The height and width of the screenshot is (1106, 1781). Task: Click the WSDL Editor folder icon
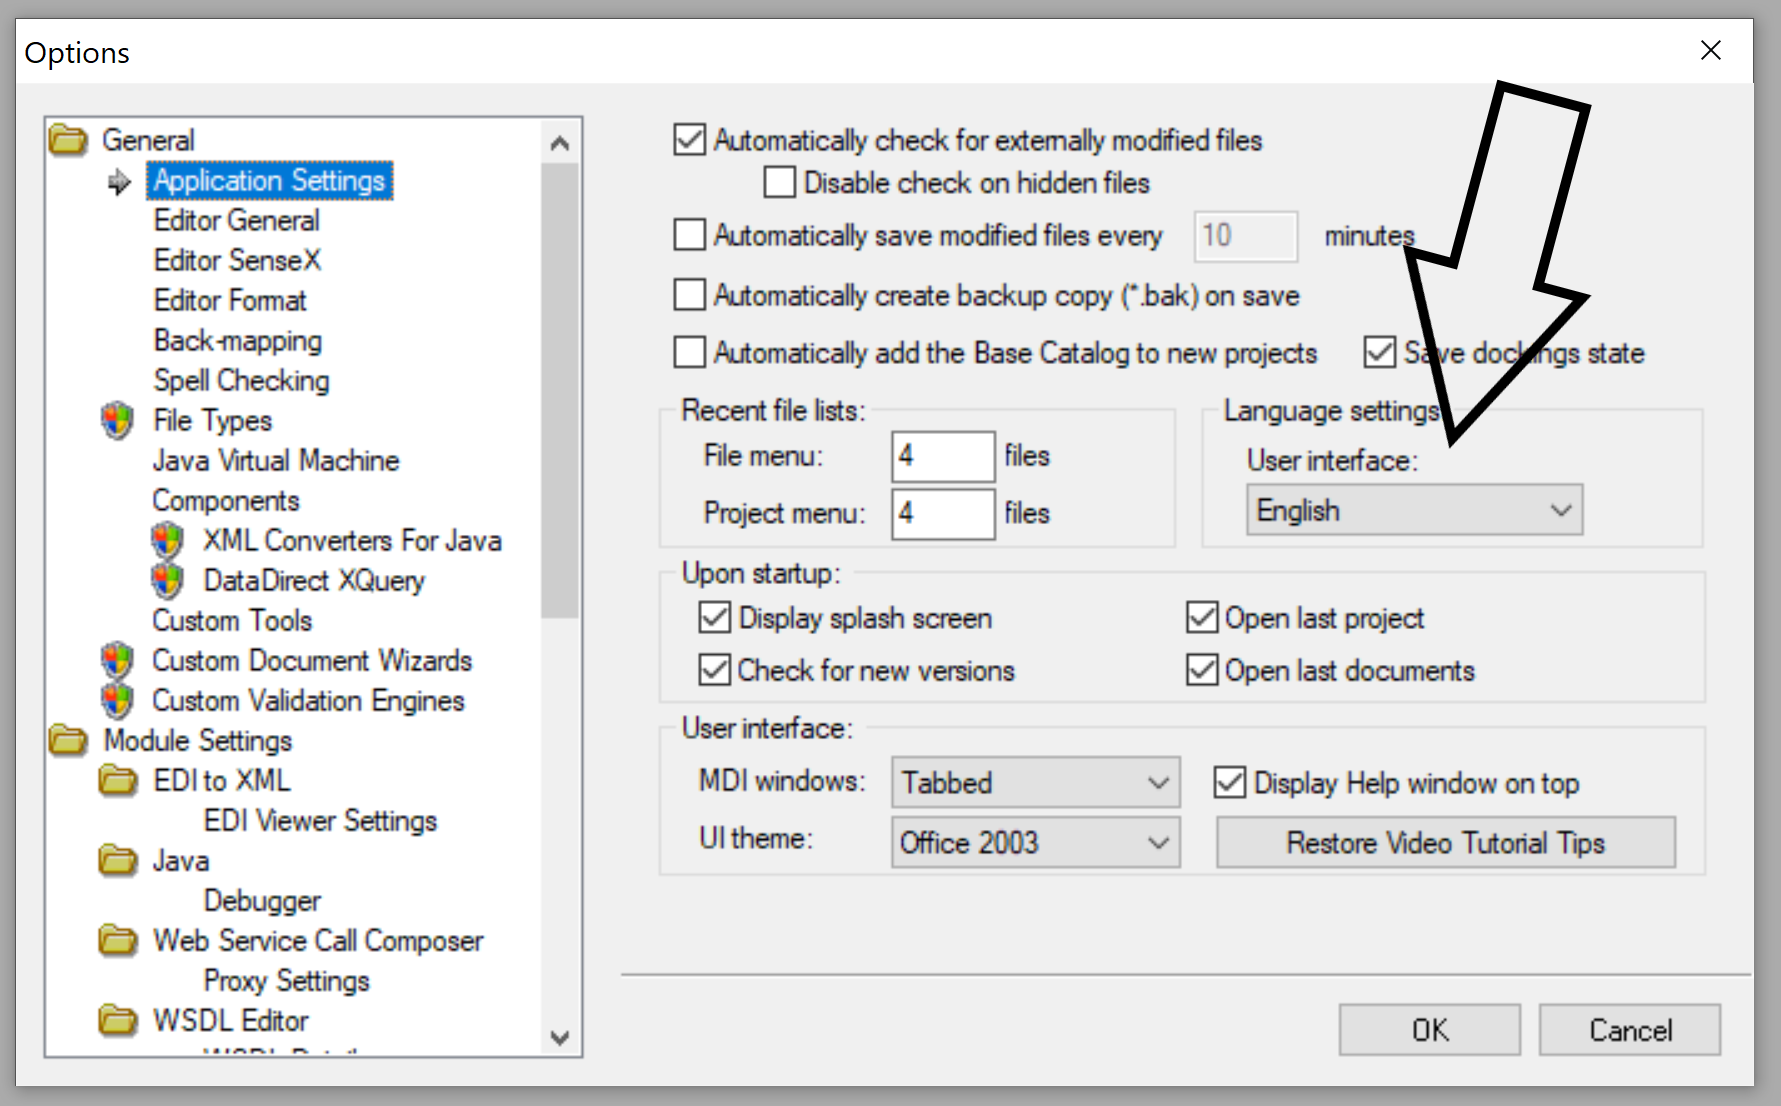point(118,1021)
